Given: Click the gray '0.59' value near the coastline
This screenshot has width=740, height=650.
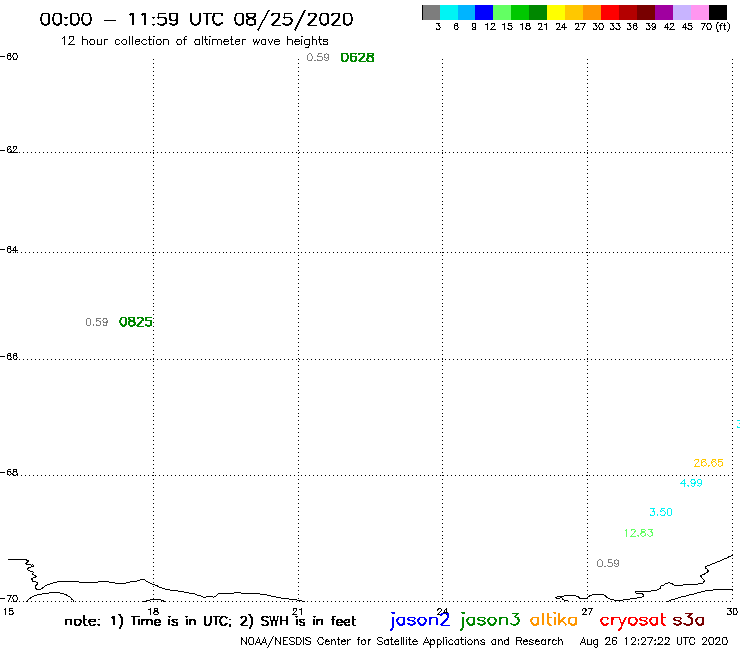Looking at the screenshot, I should coord(608,563).
